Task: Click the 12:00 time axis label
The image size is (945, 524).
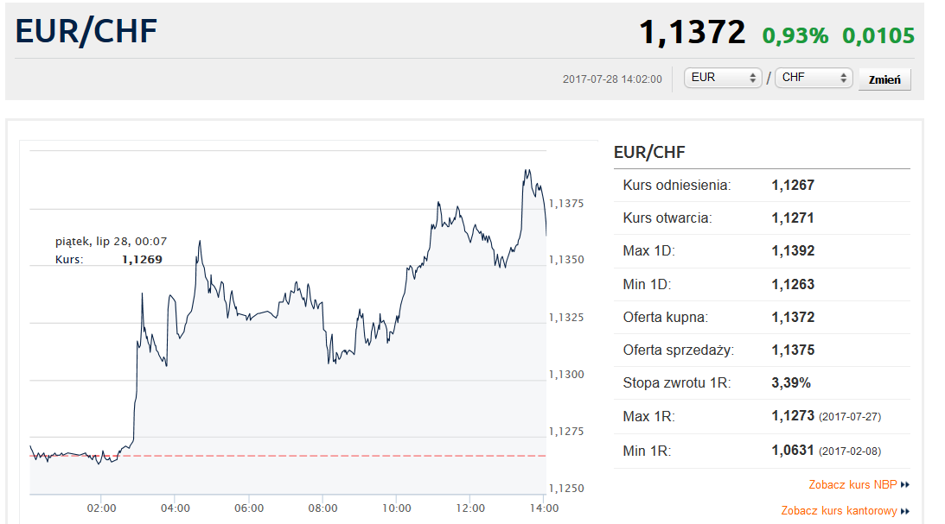Action: [x=470, y=508]
